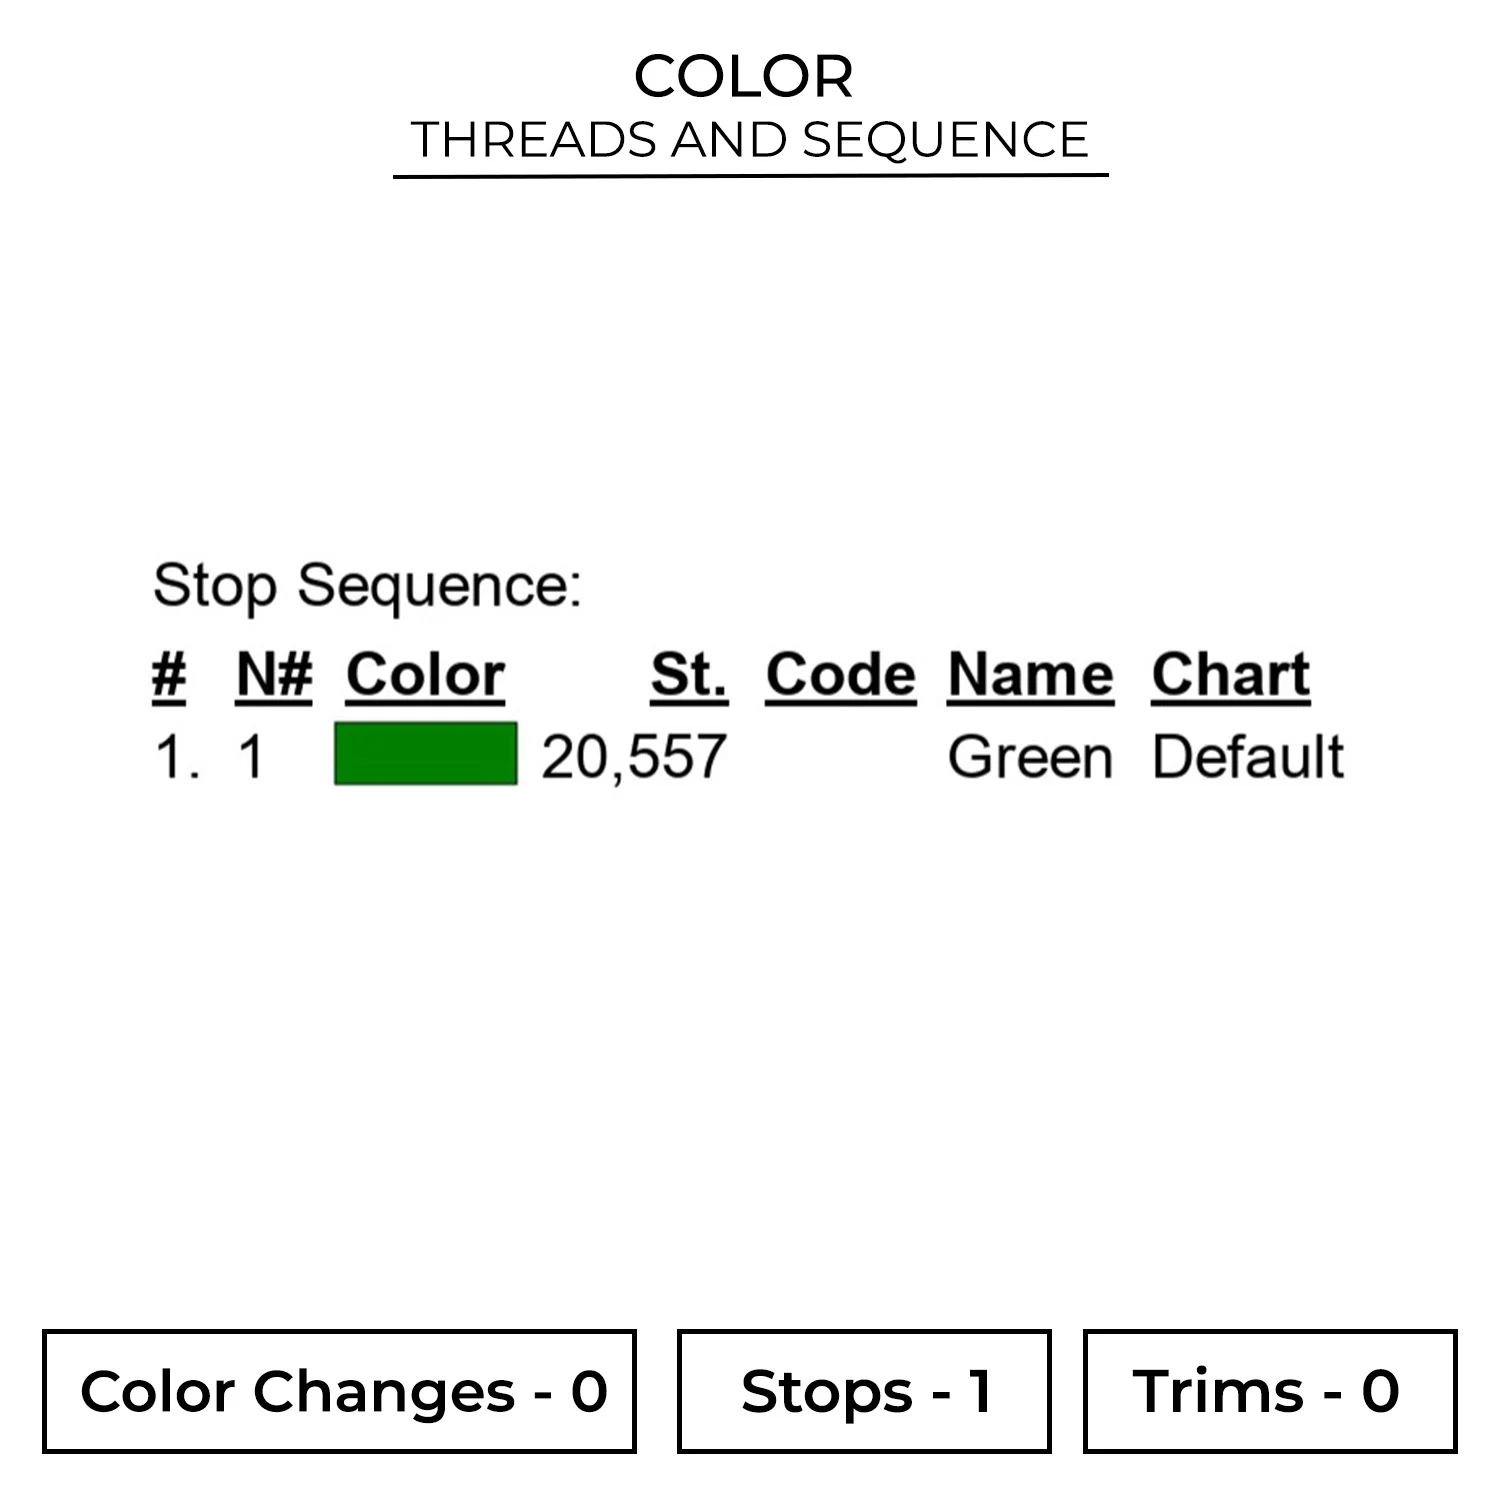Click the Trims - 0 box

(x=1270, y=1391)
